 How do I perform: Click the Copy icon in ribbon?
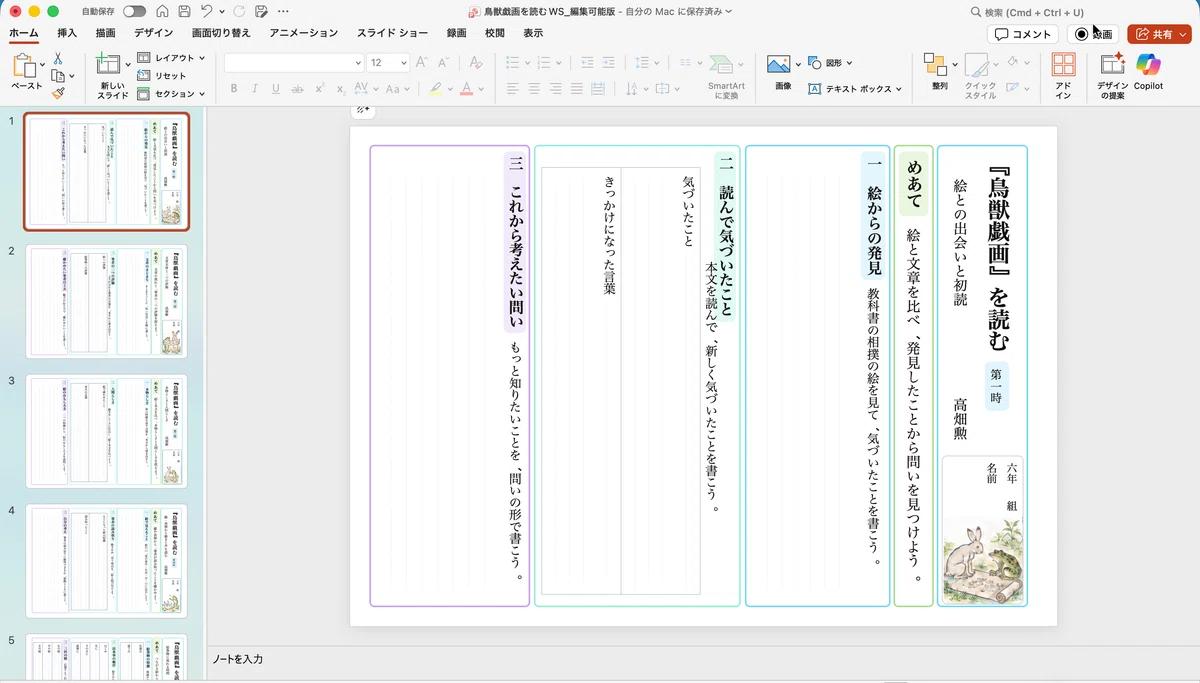[x=58, y=75]
